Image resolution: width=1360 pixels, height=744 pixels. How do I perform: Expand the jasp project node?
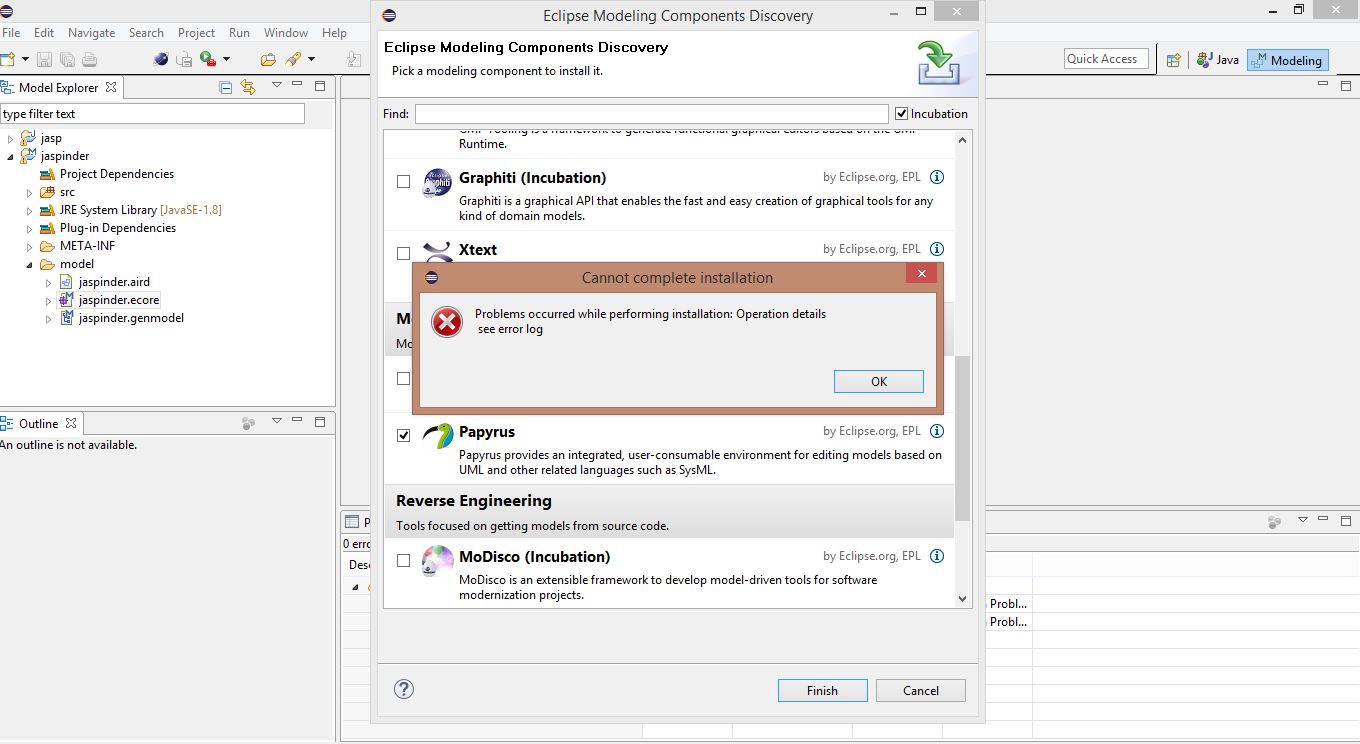[x=11, y=138]
